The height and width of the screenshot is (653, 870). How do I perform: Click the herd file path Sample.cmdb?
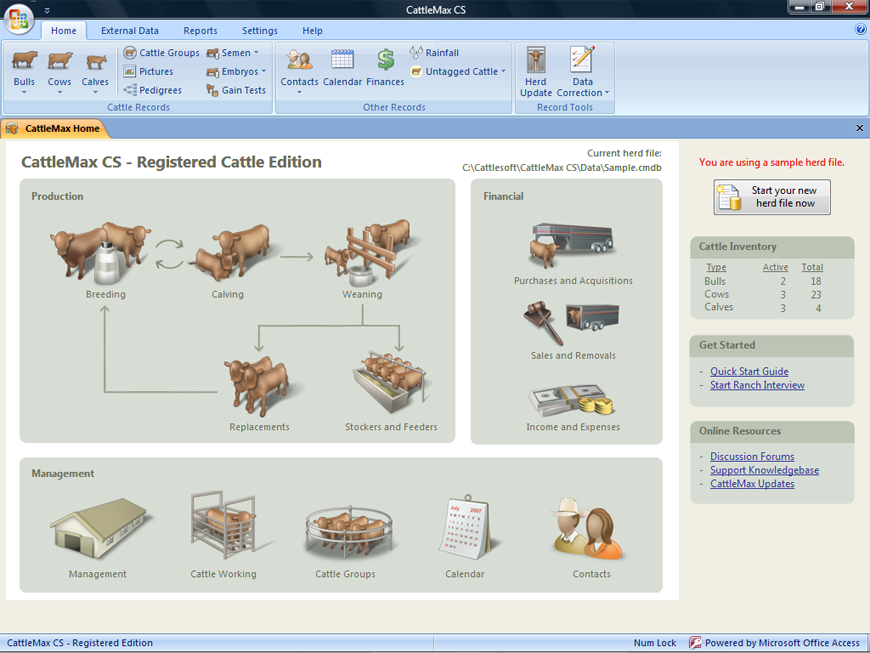click(x=562, y=168)
